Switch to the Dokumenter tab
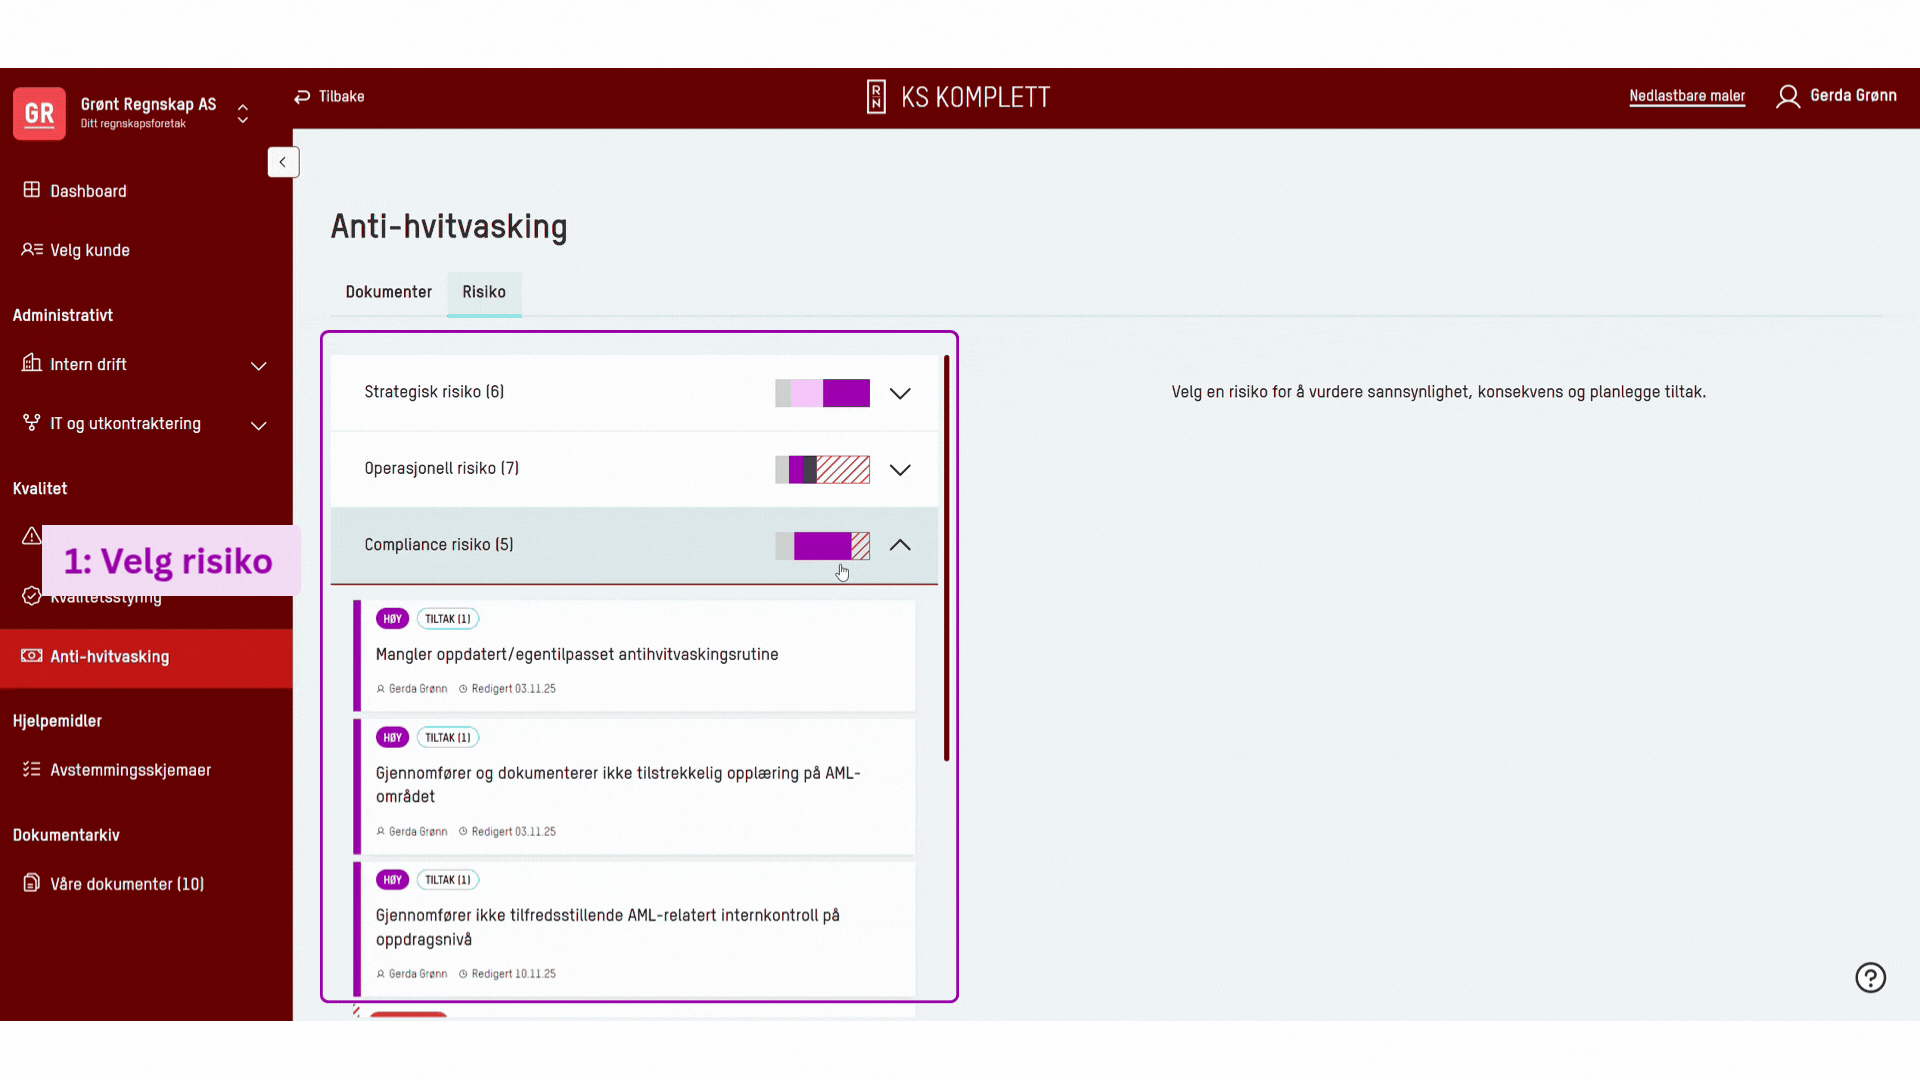This screenshot has width=1920, height=1080. (388, 292)
